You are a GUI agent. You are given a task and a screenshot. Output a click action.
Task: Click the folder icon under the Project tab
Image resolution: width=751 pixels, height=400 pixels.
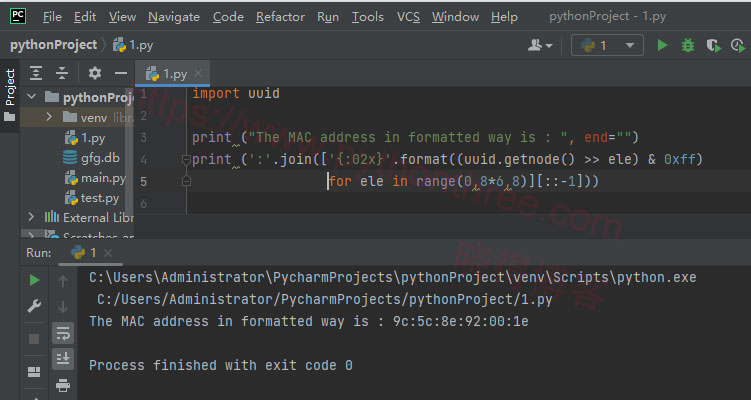click(10, 117)
